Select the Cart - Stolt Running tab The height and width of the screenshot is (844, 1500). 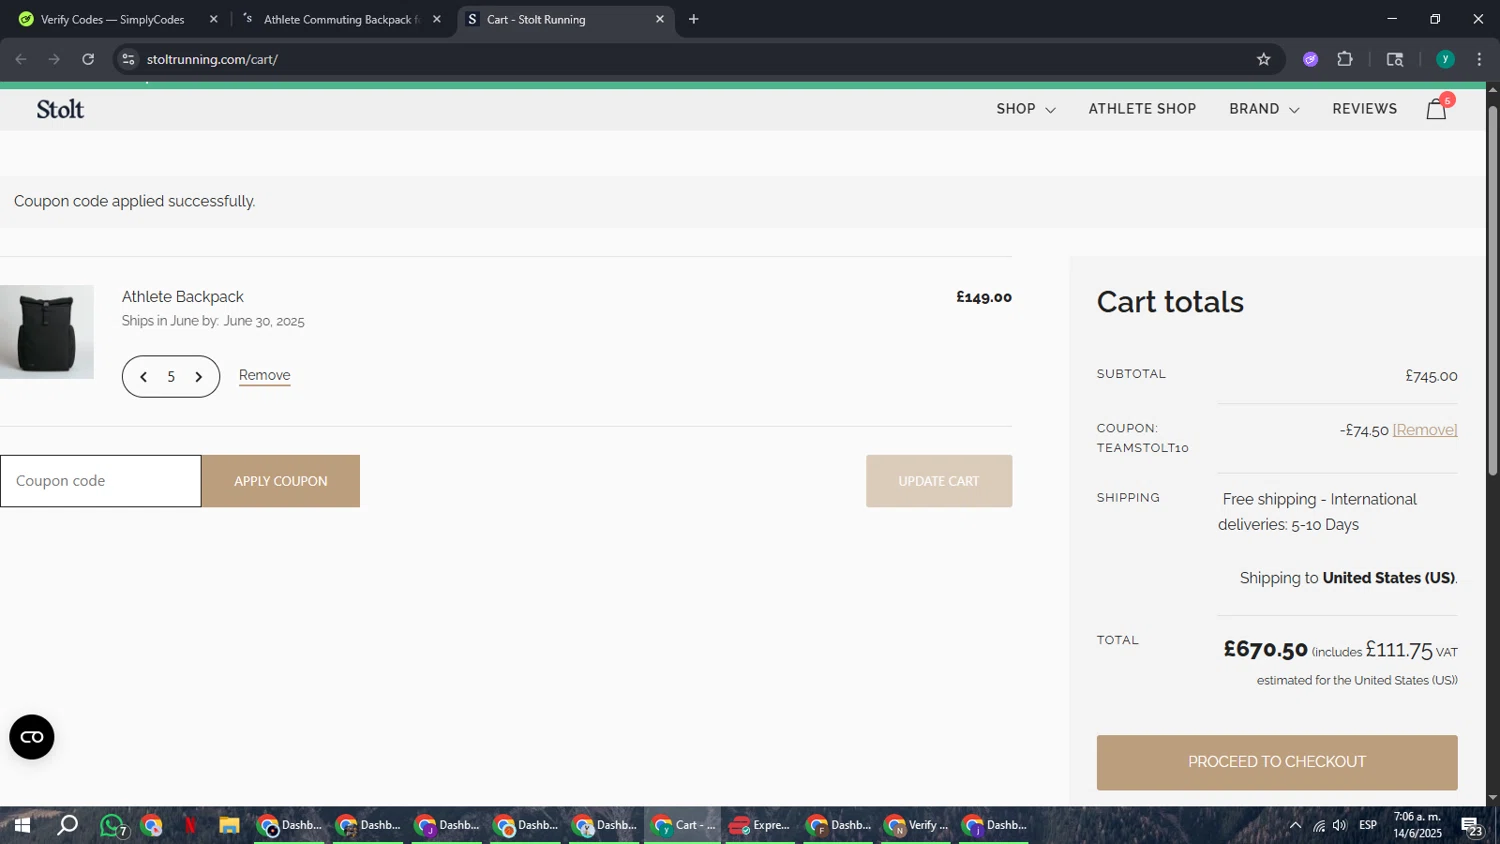[x=565, y=19]
